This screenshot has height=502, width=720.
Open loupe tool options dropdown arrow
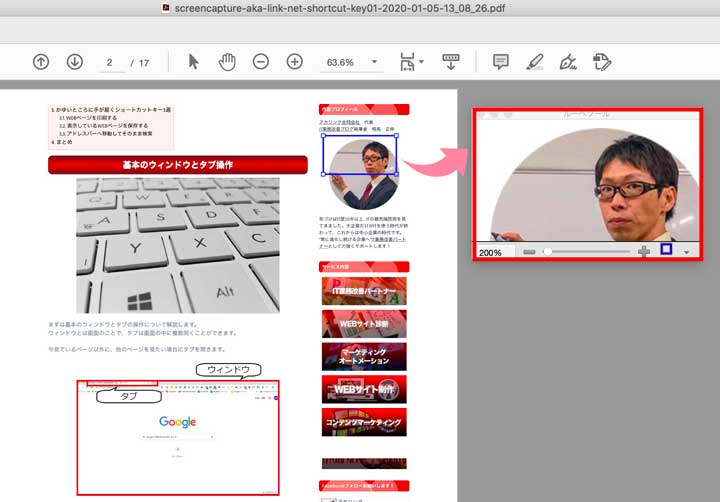(x=687, y=253)
